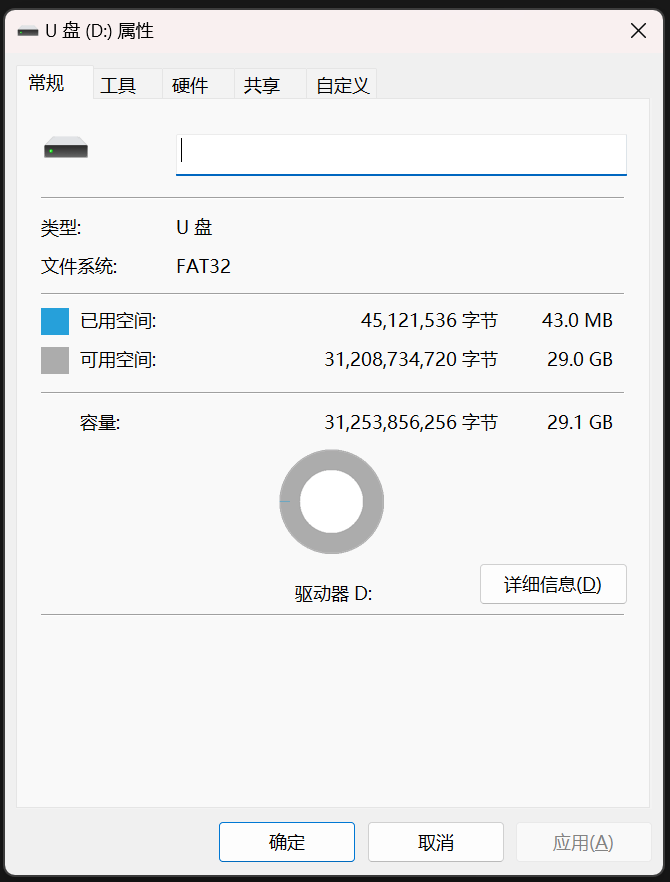
Task: Click the greyed-out 应用(A) button
Action: (583, 842)
